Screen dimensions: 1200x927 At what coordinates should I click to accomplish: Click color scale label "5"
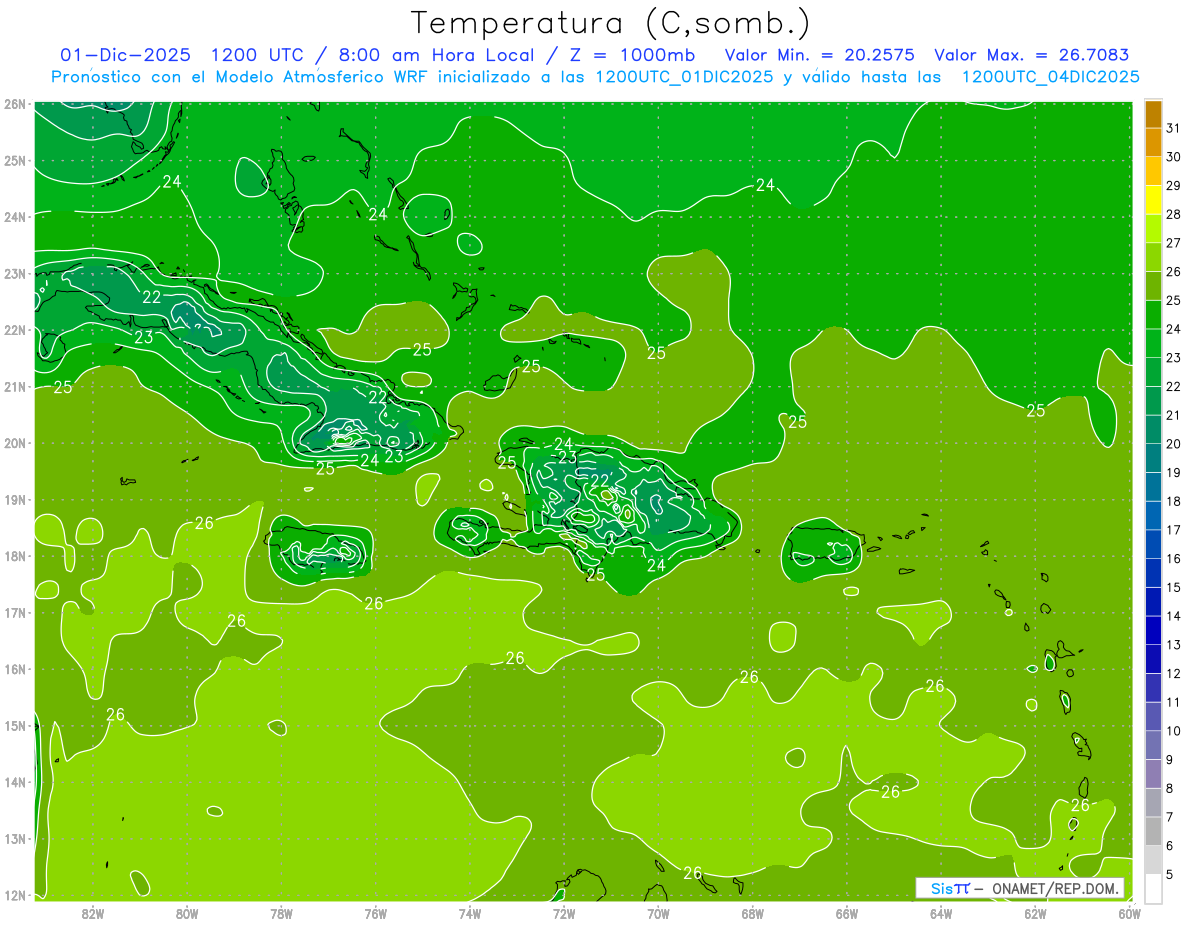coord(1170,874)
